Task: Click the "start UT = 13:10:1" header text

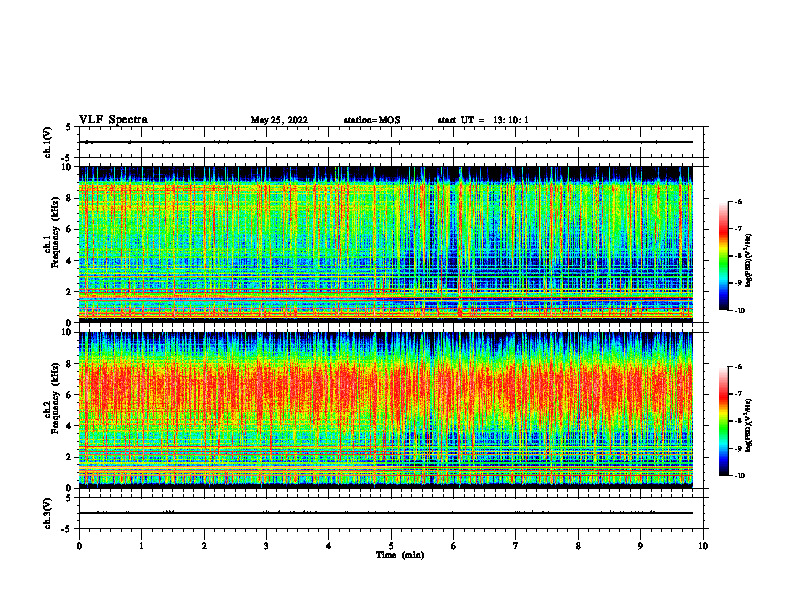Action: [483, 120]
